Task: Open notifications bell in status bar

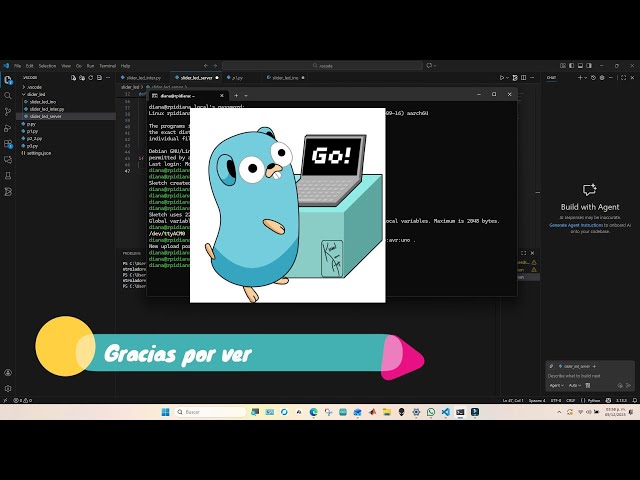Action: (x=634, y=400)
